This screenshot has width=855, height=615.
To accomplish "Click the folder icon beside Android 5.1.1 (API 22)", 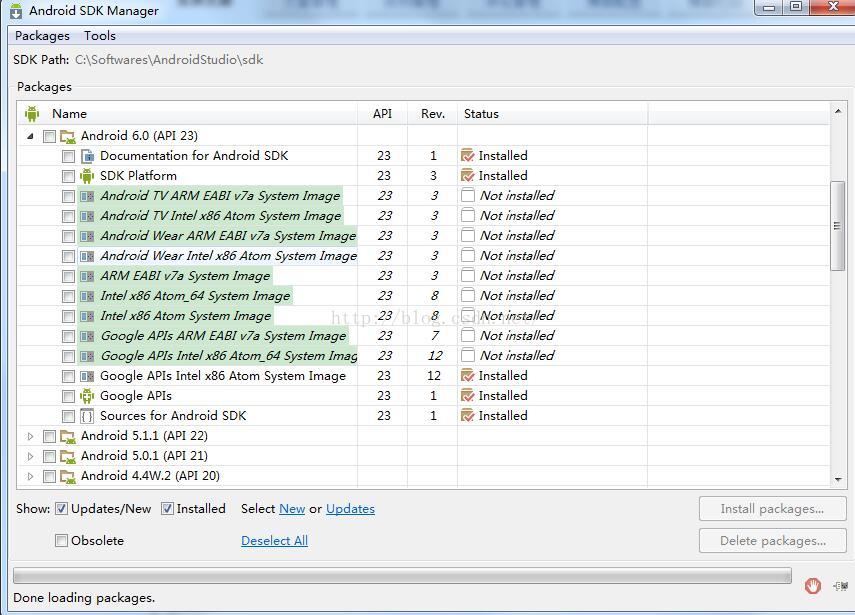I will click(68, 437).
